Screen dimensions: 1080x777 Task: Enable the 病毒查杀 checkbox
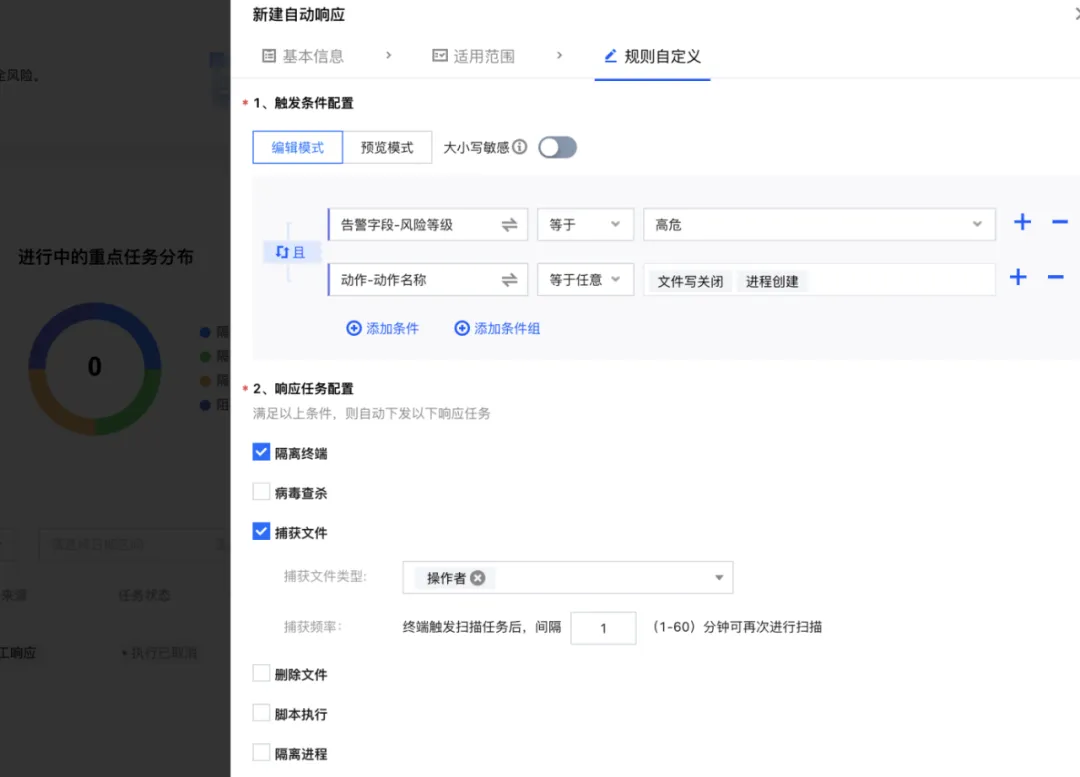click(x=262, y=492)
